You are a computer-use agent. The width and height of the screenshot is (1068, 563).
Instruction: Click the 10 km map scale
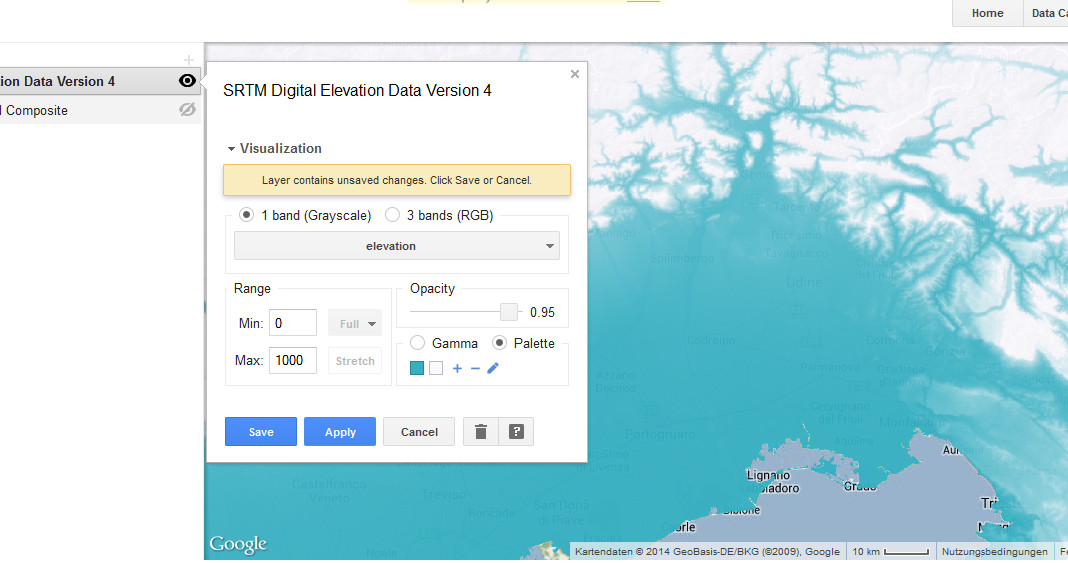890,551
